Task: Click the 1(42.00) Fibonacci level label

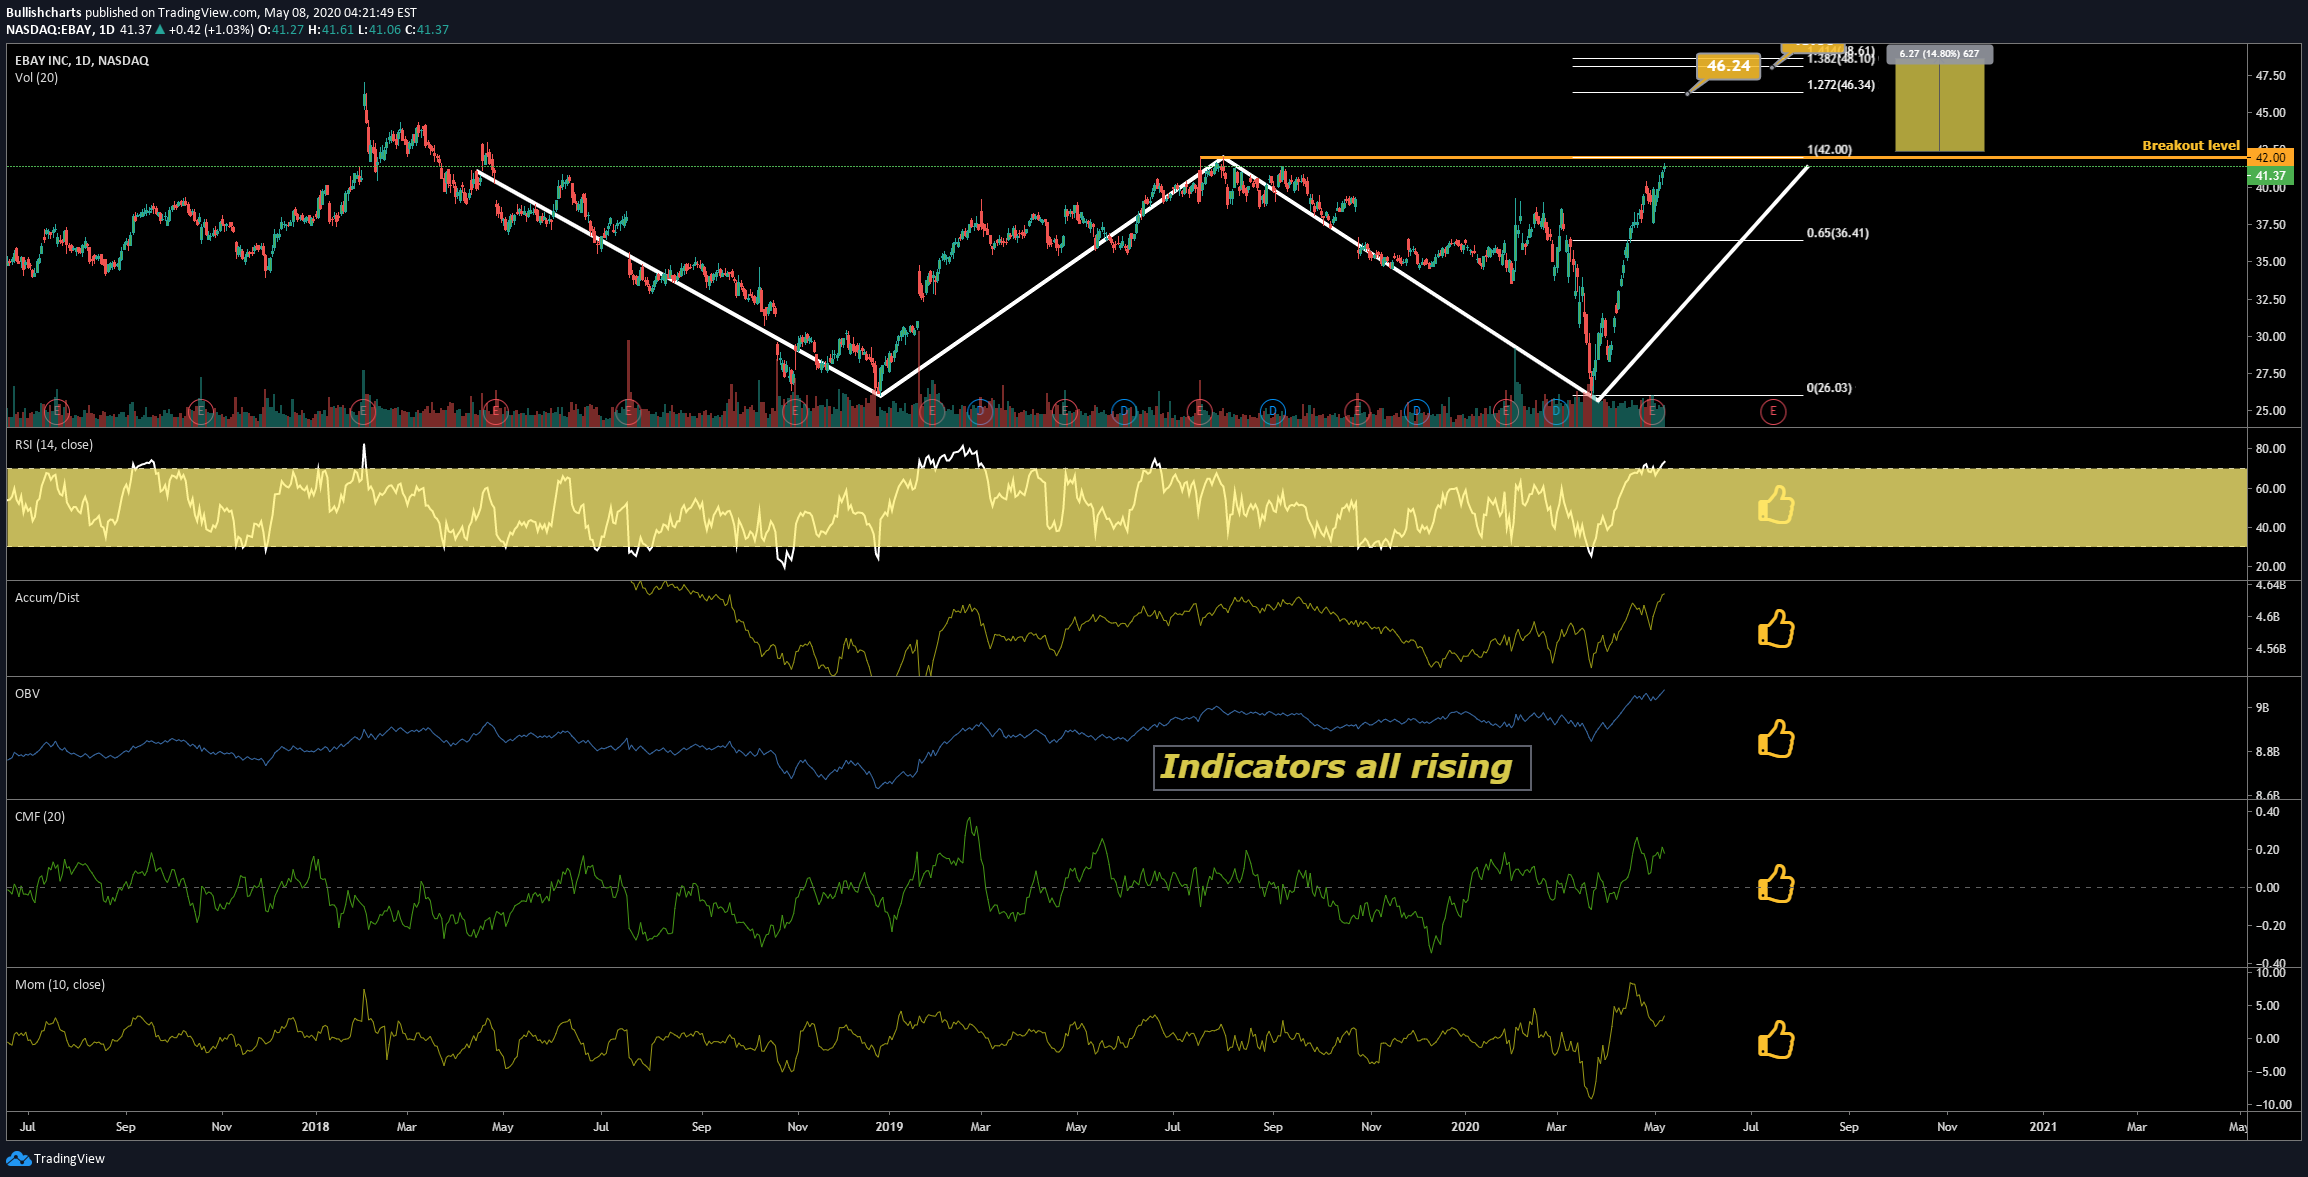Action: coord(1829,150)
